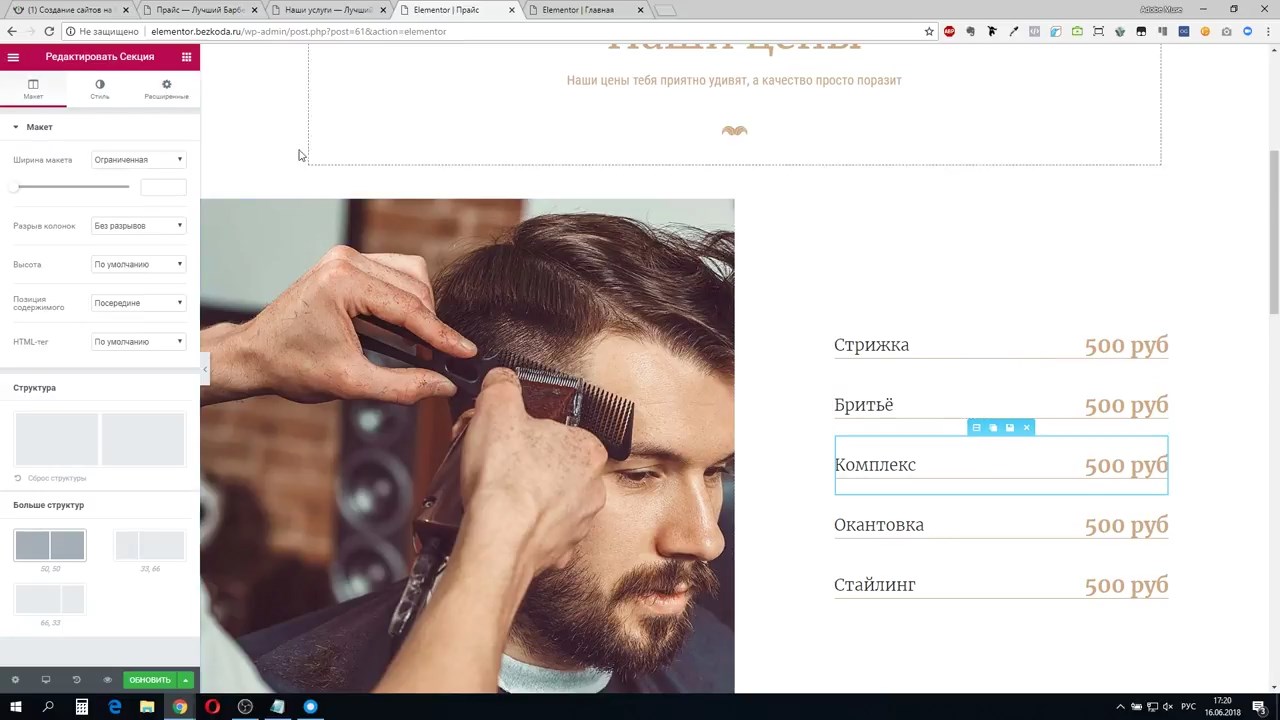Switch to the Стиль tab
The image size is (1280, 720).
99,89
